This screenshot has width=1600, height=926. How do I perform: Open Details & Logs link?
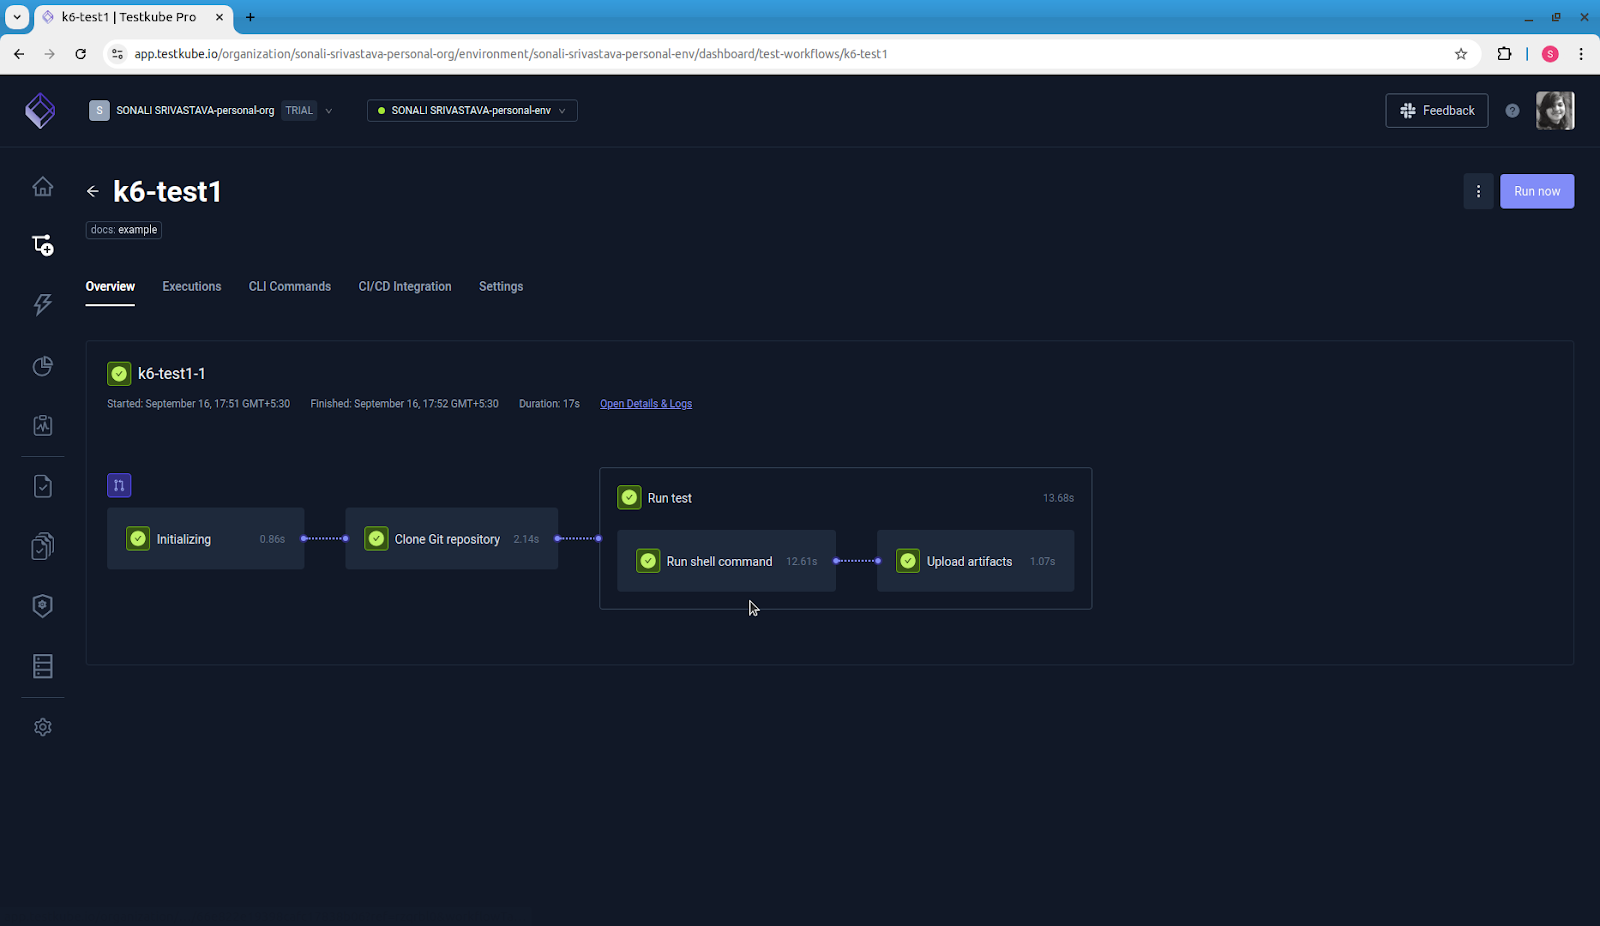646,404
